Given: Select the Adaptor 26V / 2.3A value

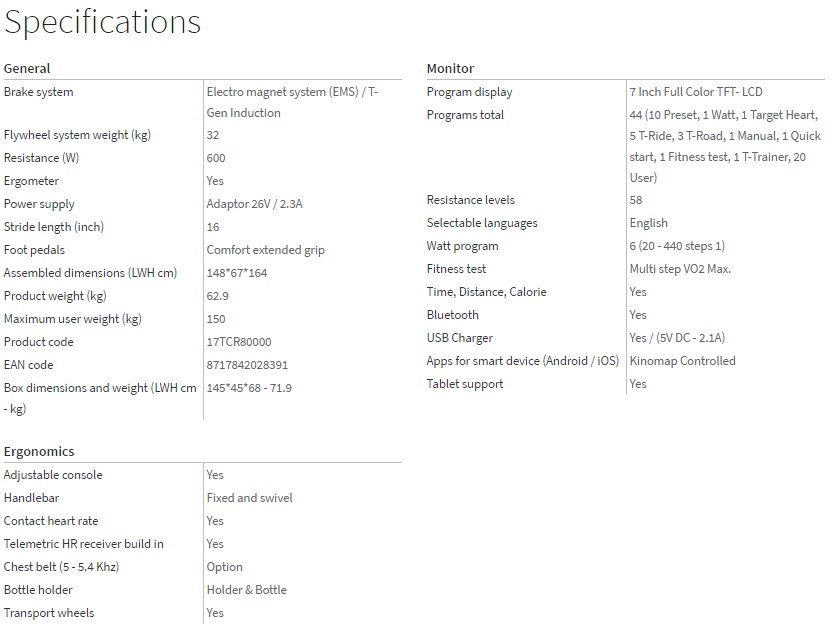Looking at the screenshot, I should point(254,204).
